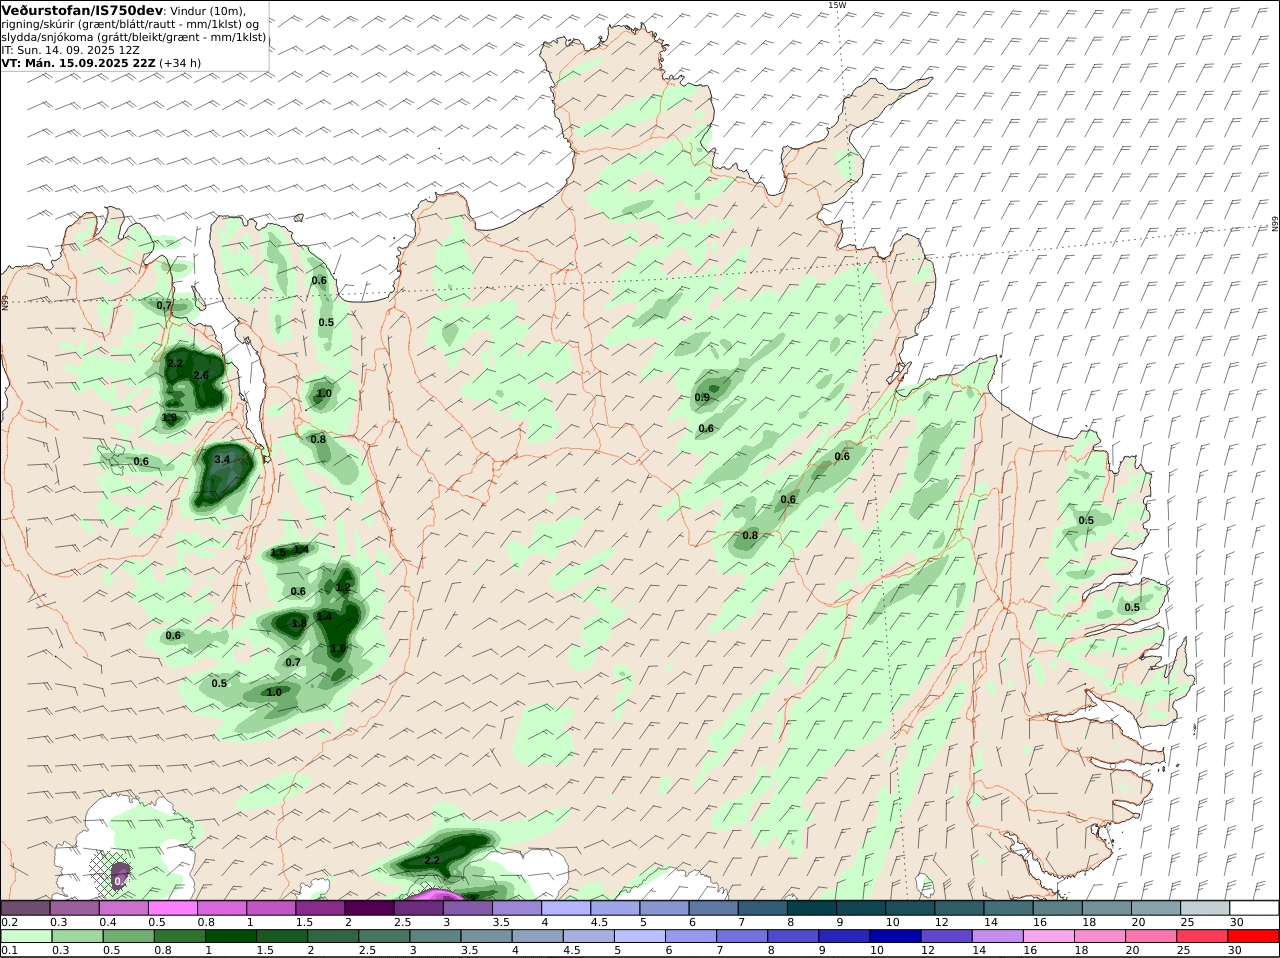This screenshot has height=958, width=1280.
Task: Click the "2.6" precipitation value on map
Action: 201,376
